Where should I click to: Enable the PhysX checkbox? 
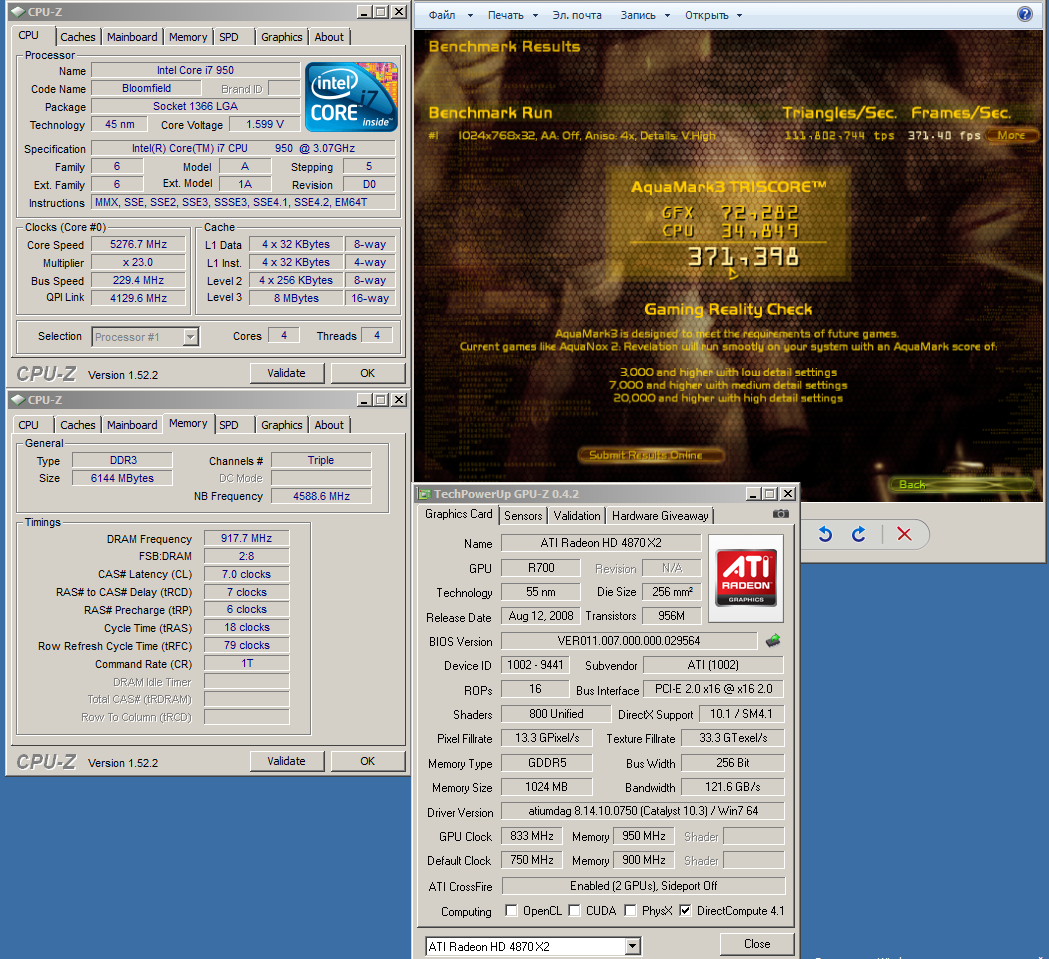[x=630, y=910]
